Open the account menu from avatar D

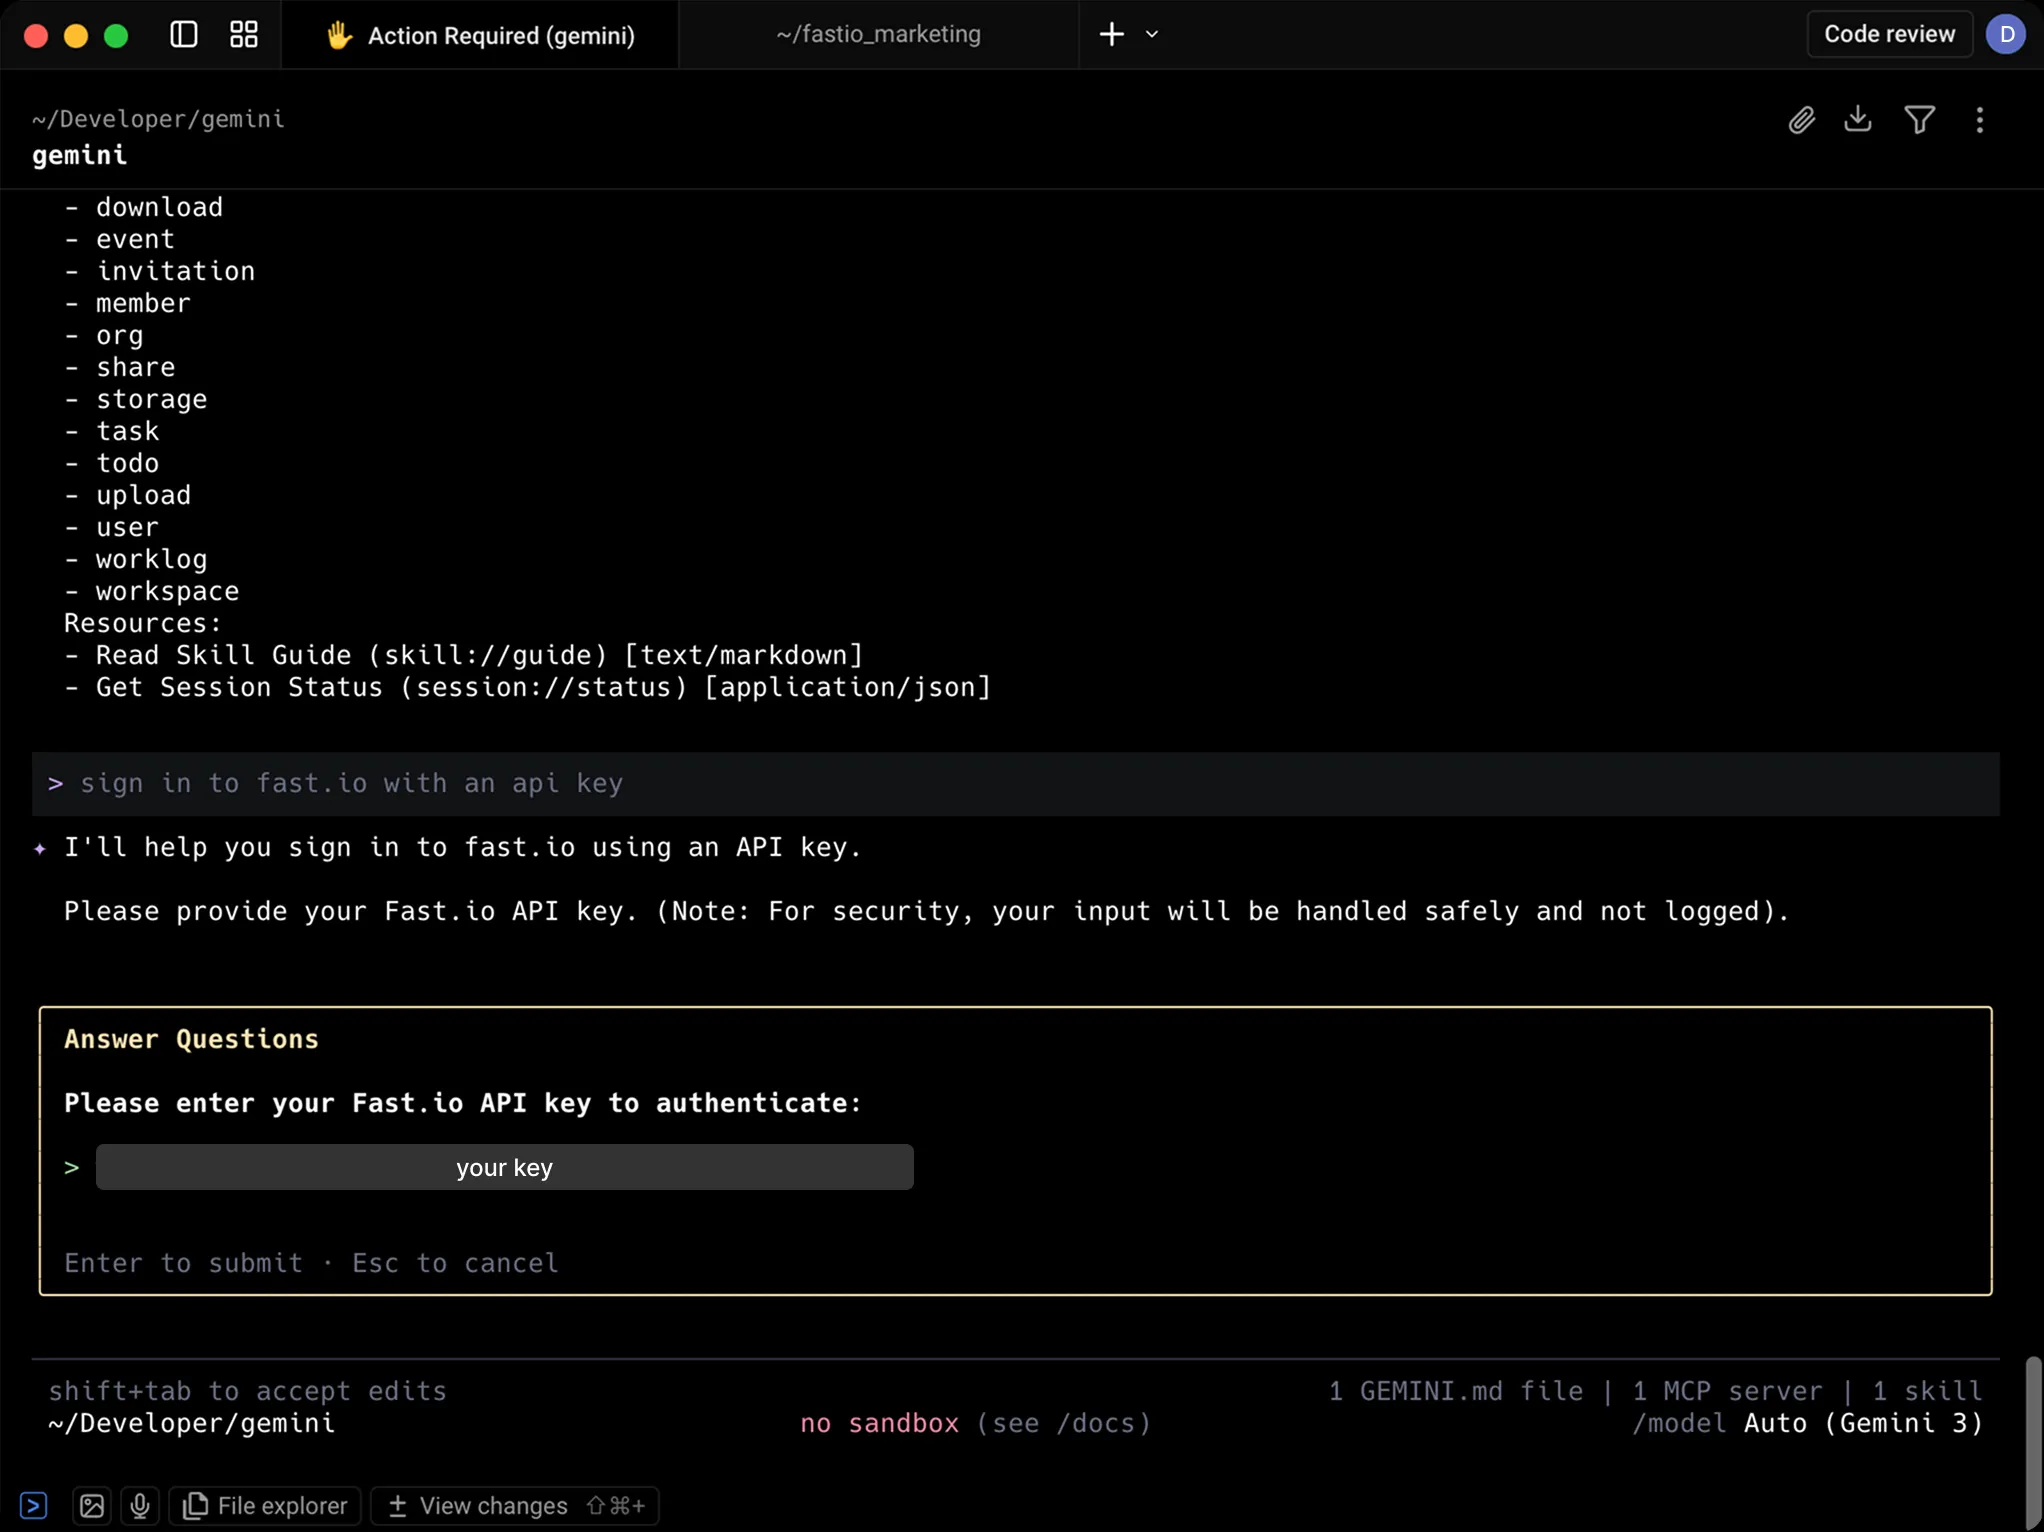2007,33
